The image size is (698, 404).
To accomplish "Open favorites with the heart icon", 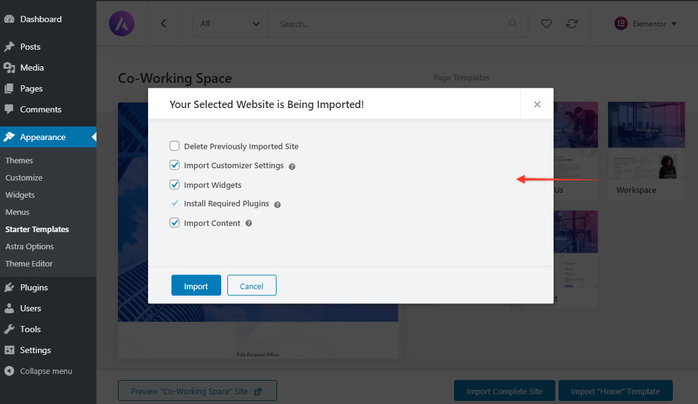I will click(546, 24).
